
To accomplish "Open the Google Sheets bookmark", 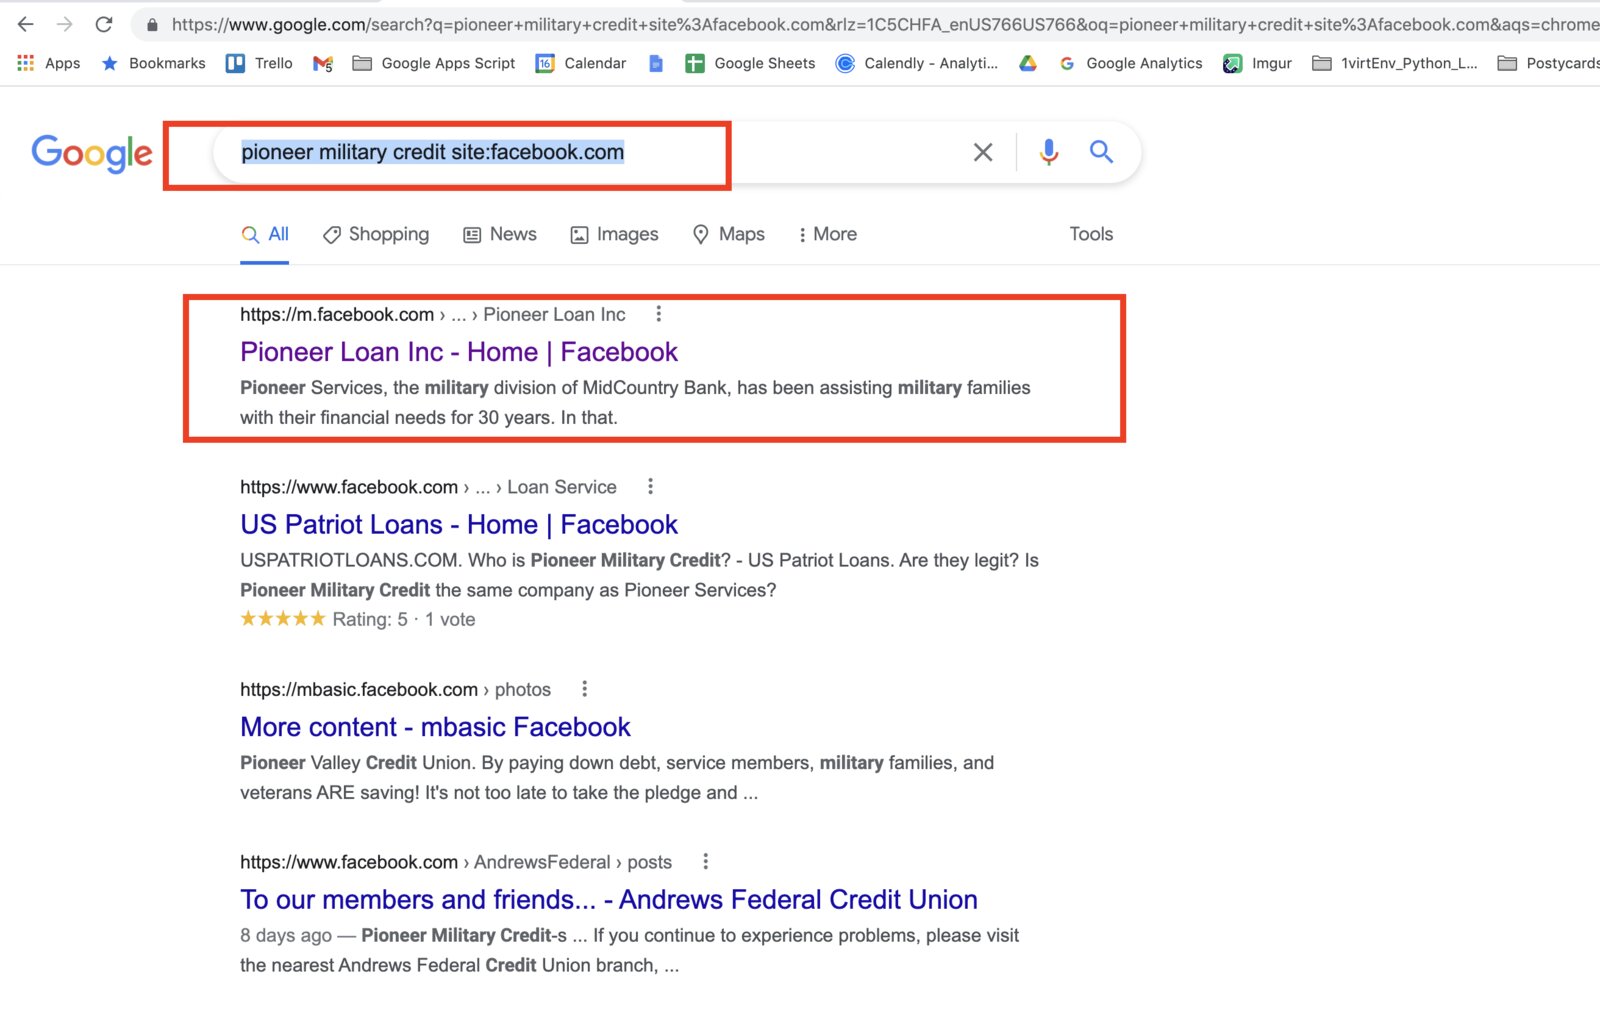I will (750, 63).
